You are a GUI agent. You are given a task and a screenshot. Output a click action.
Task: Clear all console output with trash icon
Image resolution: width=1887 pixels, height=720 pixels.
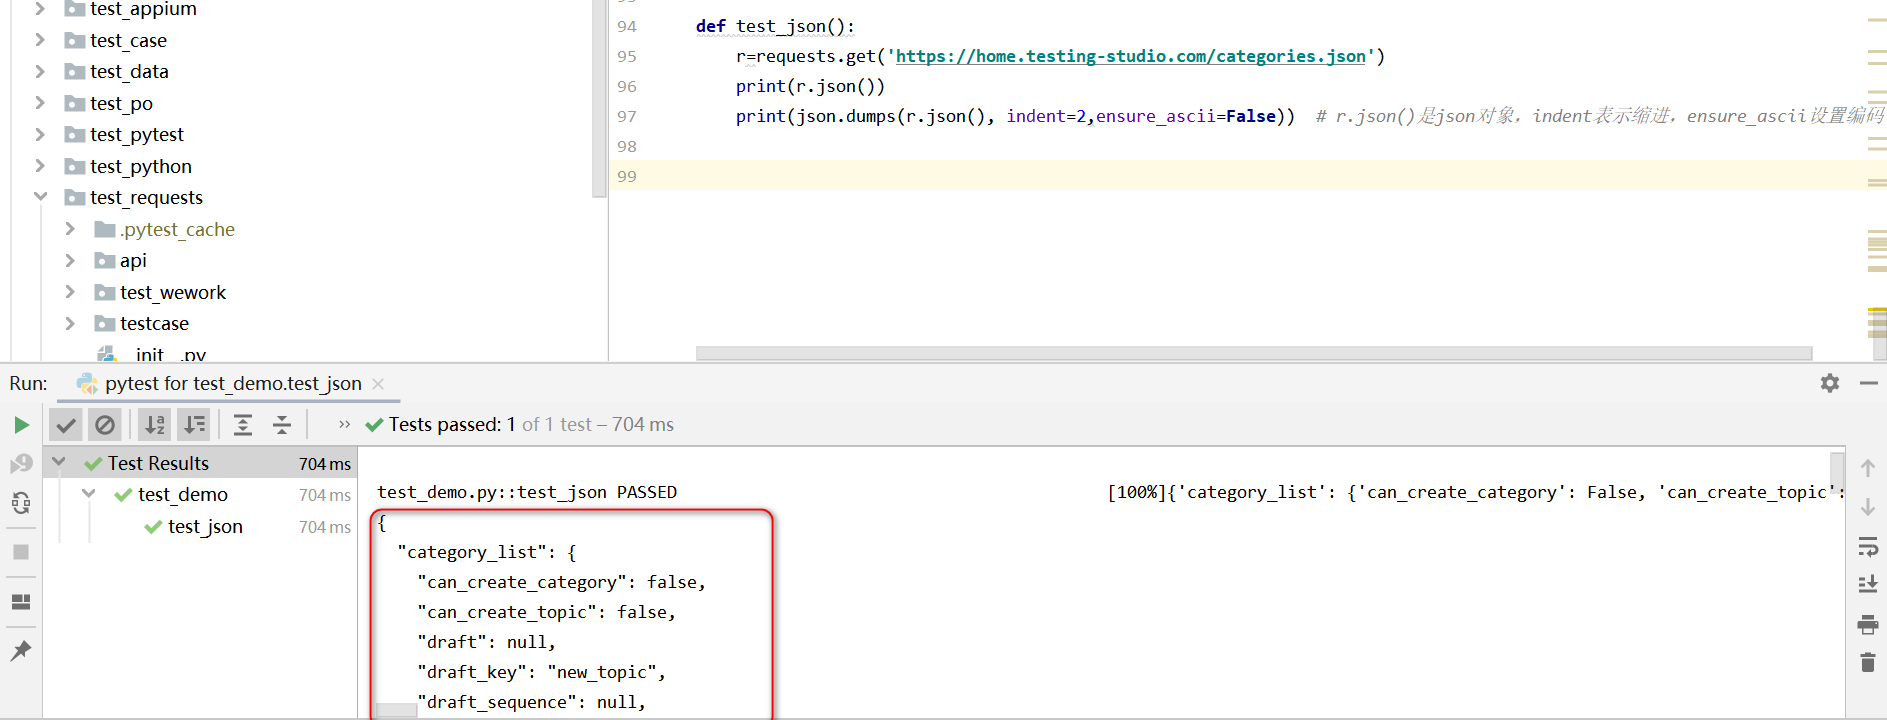tap(1867, 662)
